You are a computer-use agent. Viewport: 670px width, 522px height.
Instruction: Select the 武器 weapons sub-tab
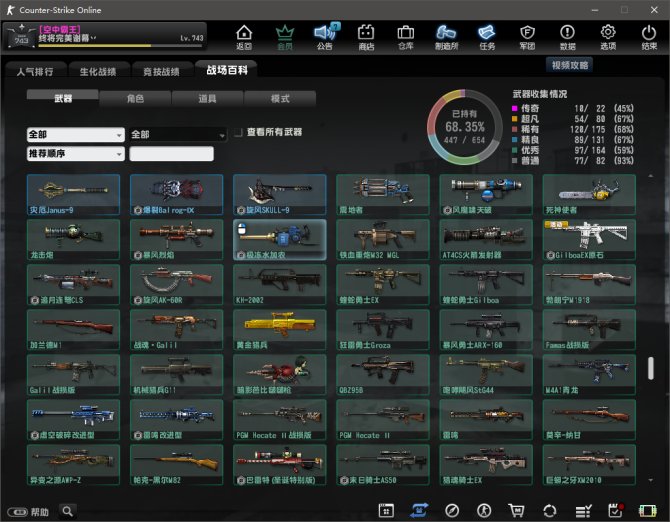[63, 98]
